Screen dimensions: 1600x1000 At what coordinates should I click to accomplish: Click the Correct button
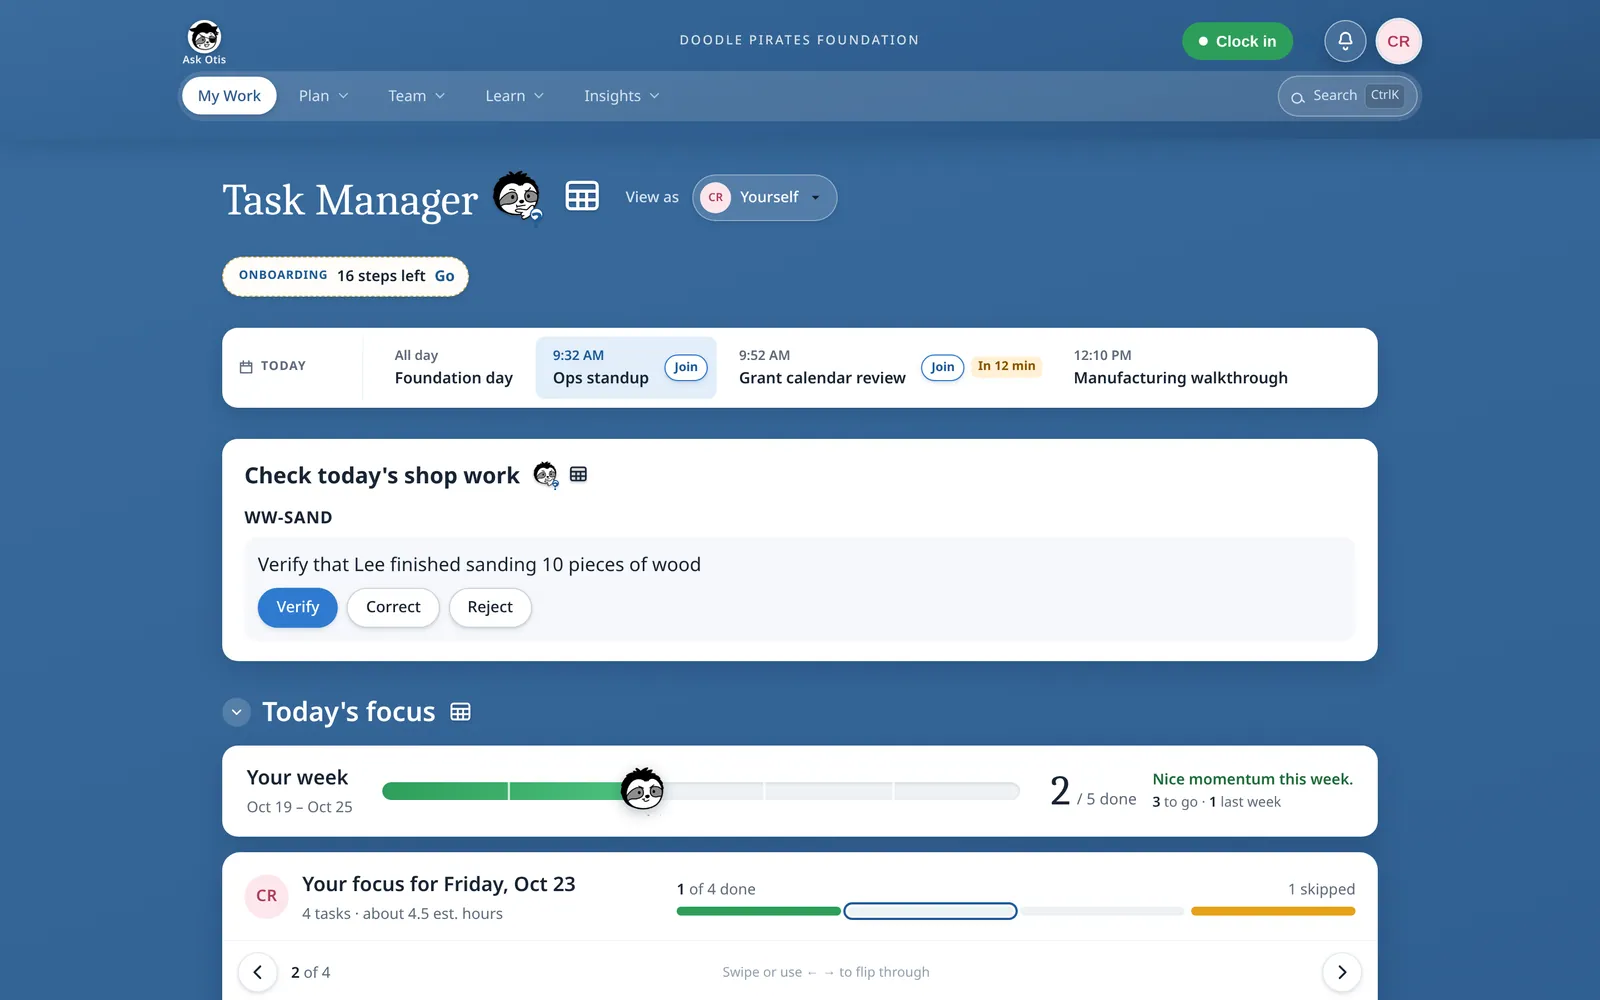tap(393, 607)
